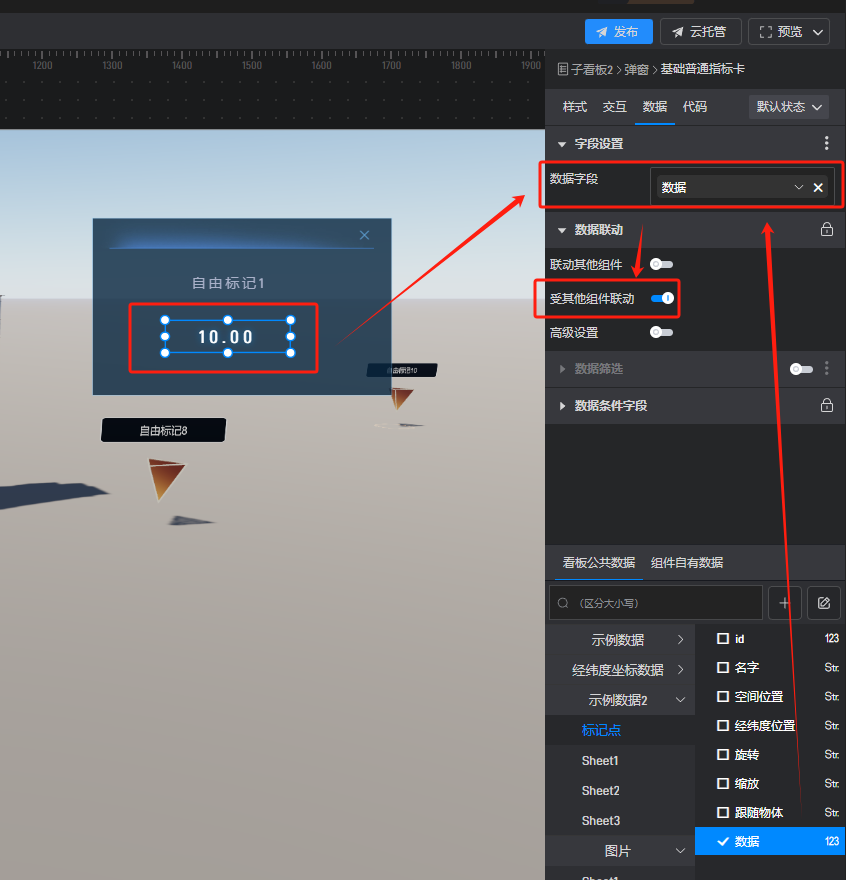Image resolution: width=846 pixels, height=880 pixels.
Task: Focus the data search field (区分大小写)
Action: point(655,603)
